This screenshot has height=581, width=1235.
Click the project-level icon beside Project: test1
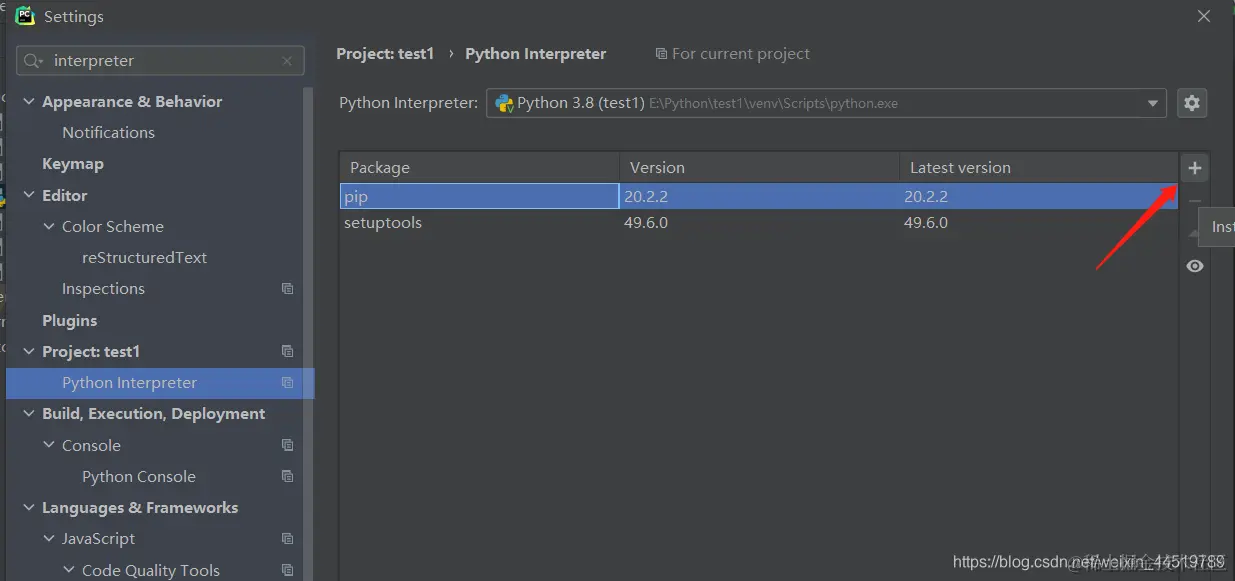(288, 352)
